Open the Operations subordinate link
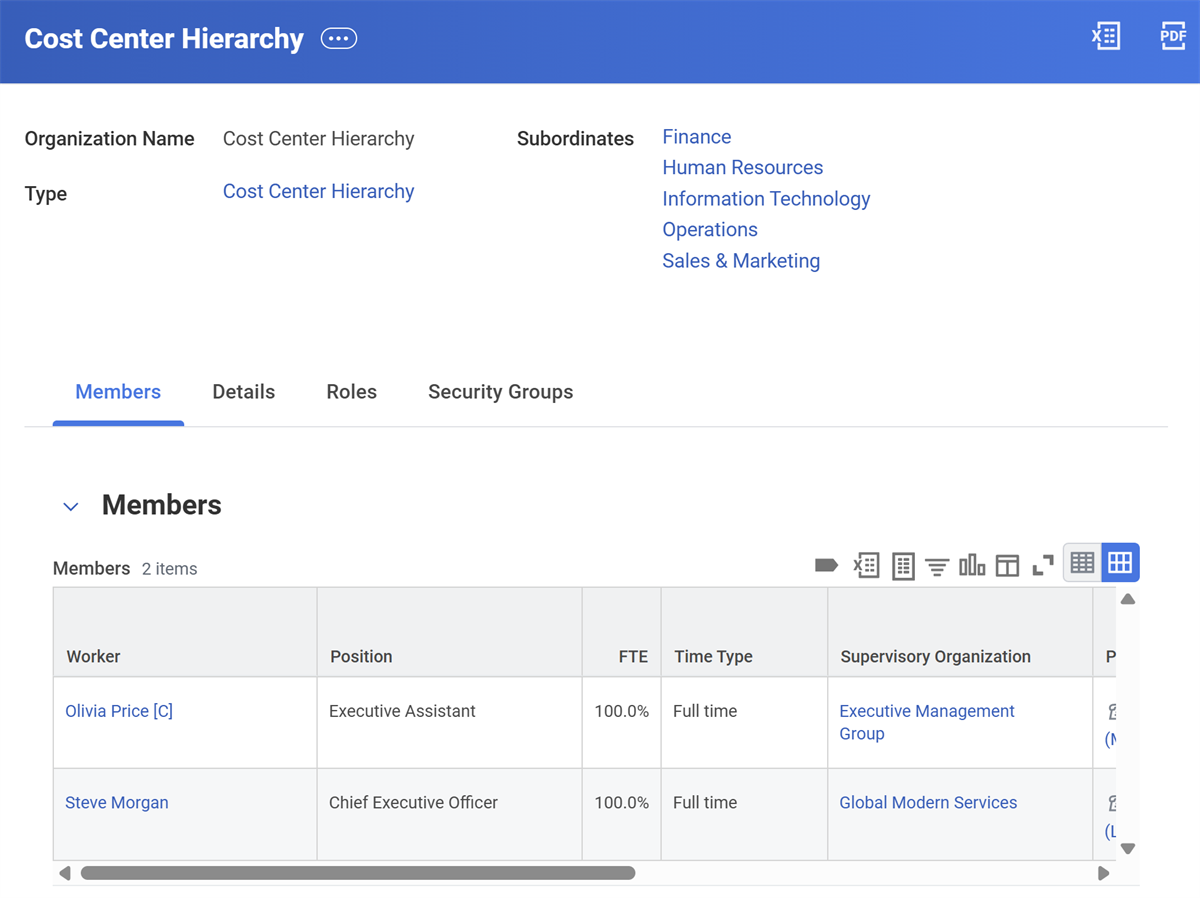 point(710,230)
